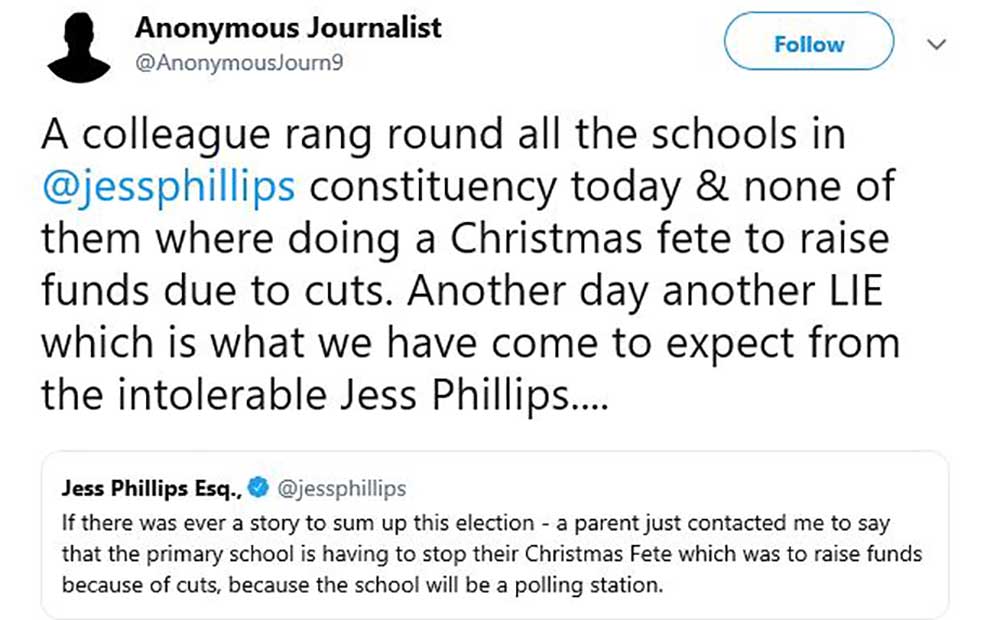Click the word LIE in the tweet

(861, 289)
